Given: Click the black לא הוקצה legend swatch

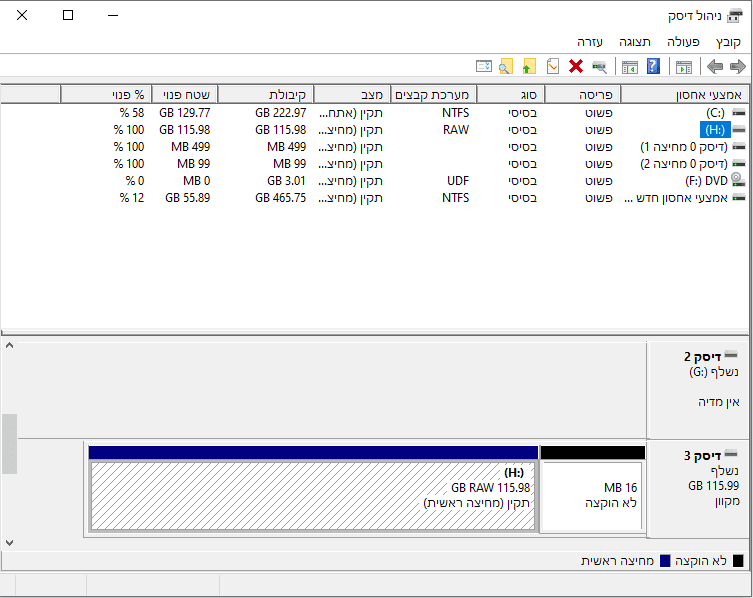Looking at the screenshot, I should pyautogui.click(x=738, y=561).
